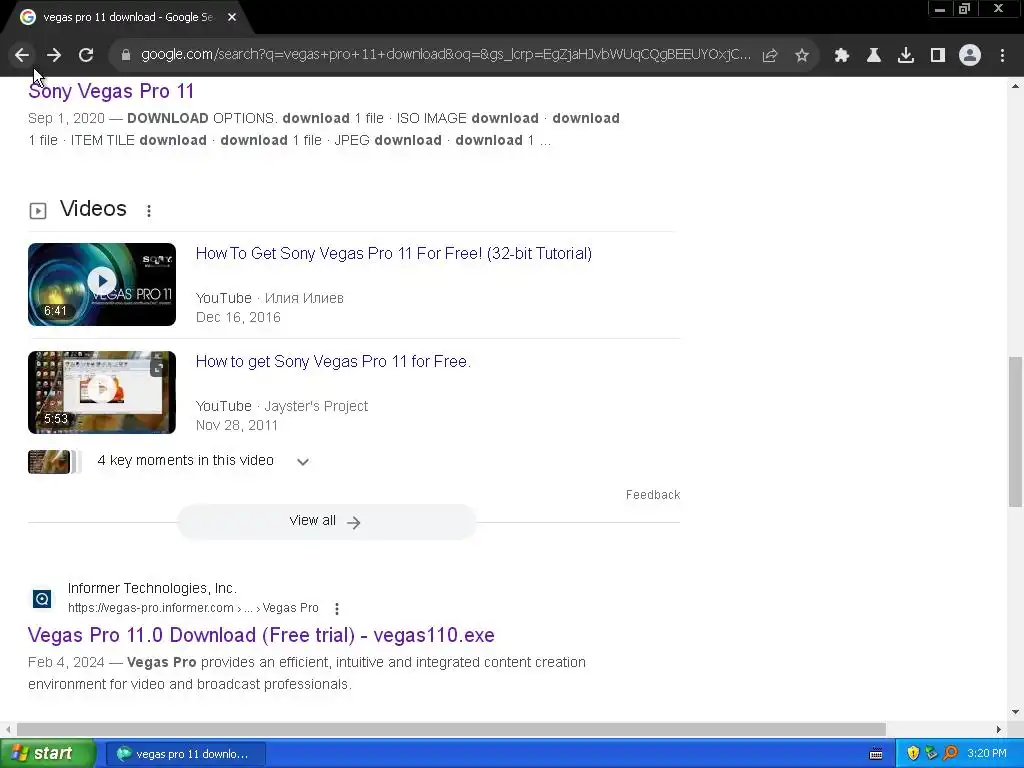Click the on-screen keyboard tray icon

(876, 754)
